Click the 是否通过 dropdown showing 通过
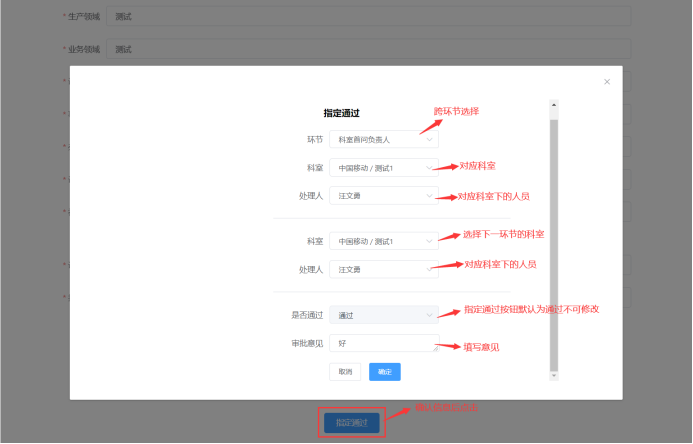Viewport: 693px width, 444px height. click(x=384, y=315)
